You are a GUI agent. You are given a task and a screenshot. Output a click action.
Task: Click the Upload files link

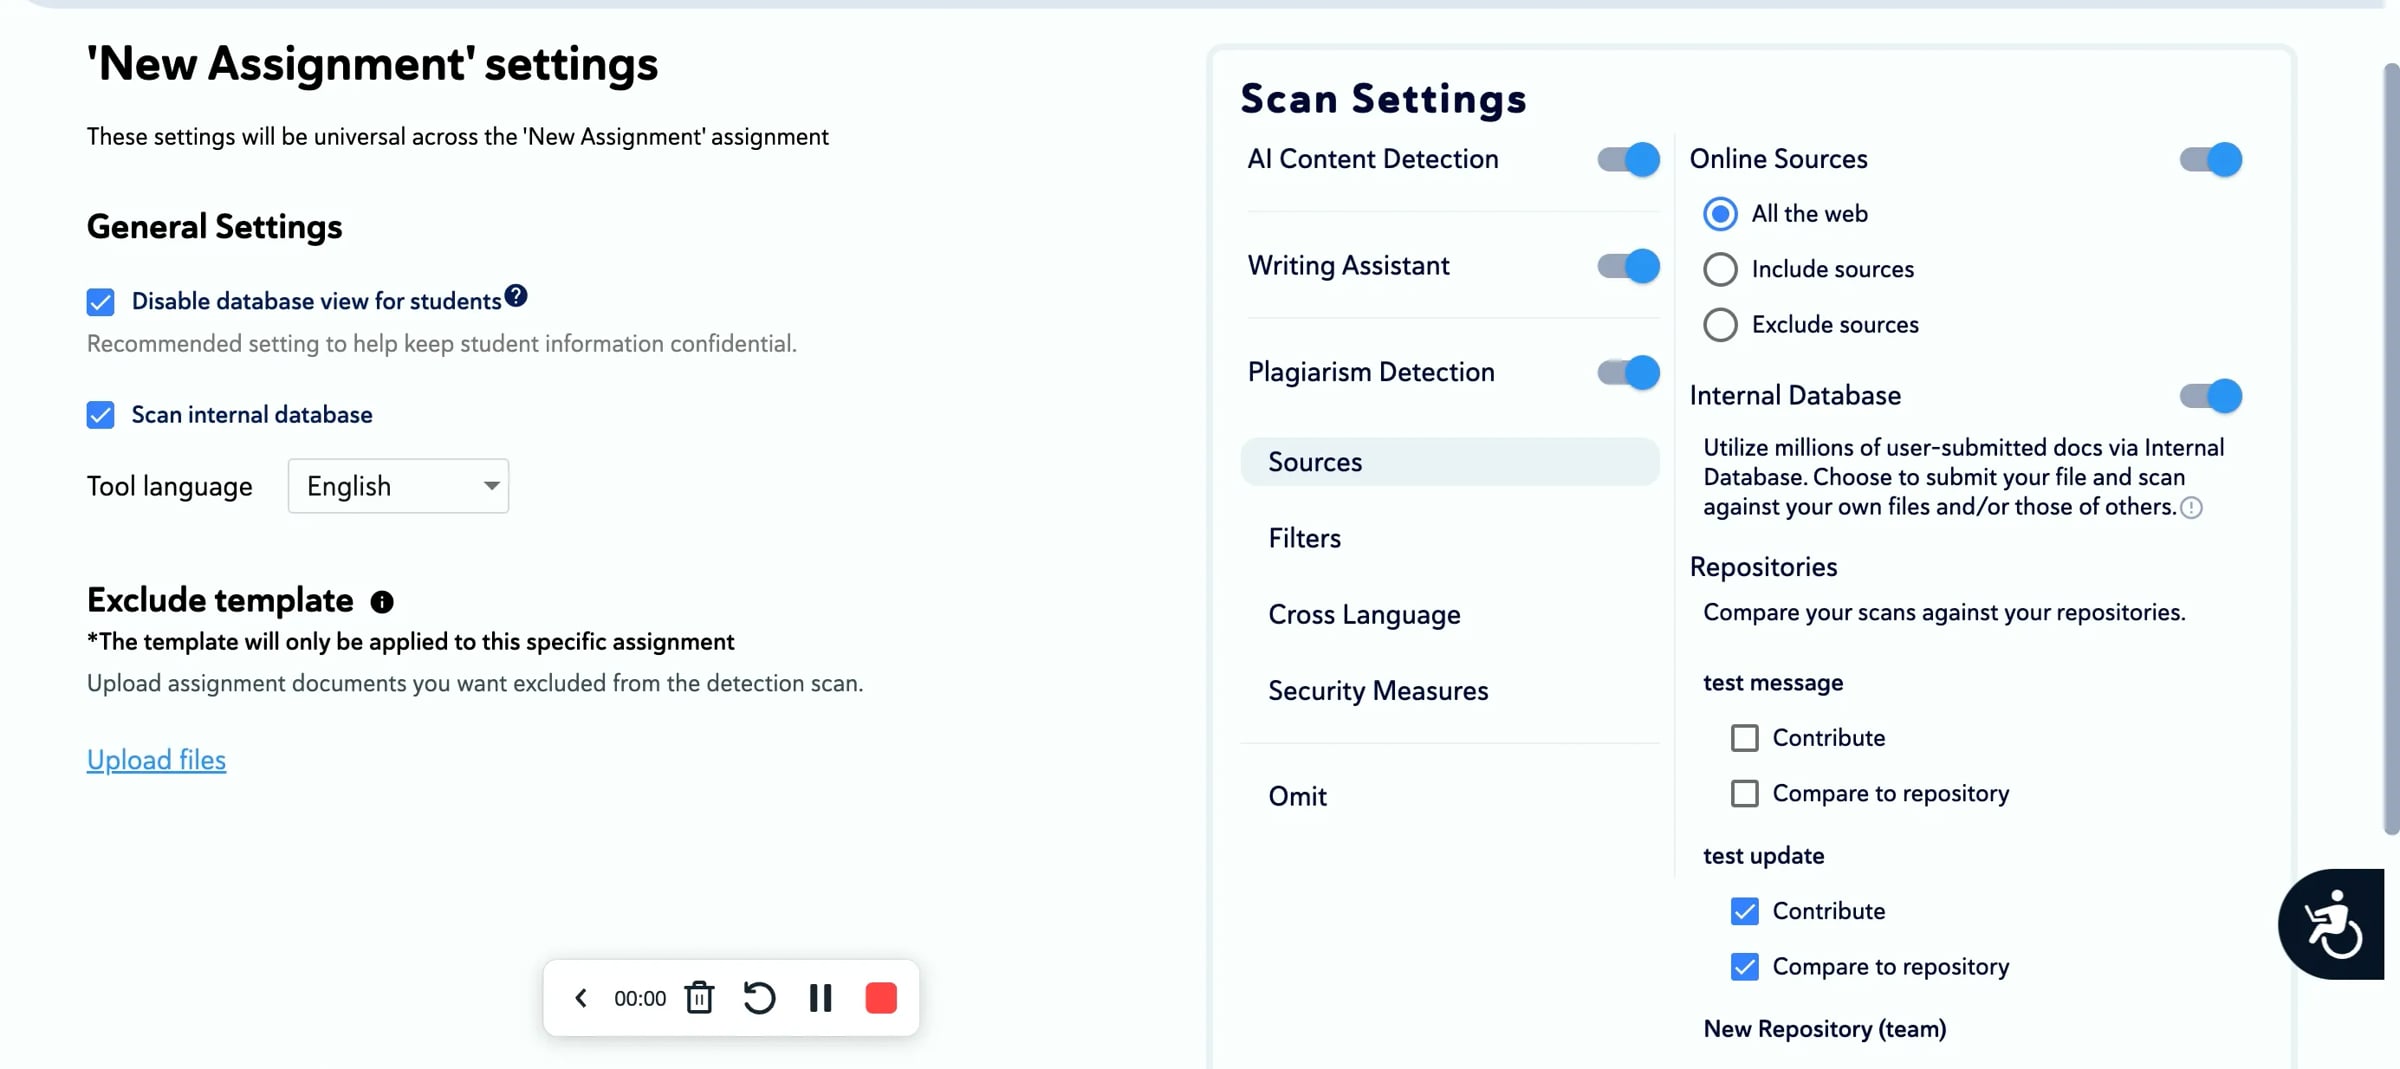156,760
